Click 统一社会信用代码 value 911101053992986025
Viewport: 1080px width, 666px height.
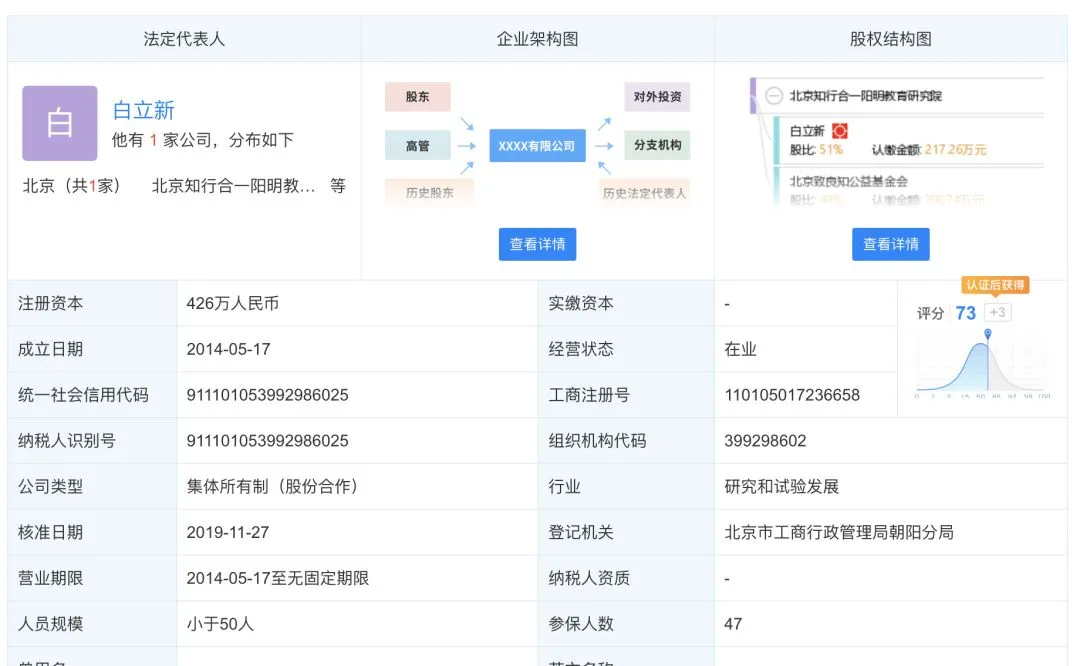[x=267, y=395]
